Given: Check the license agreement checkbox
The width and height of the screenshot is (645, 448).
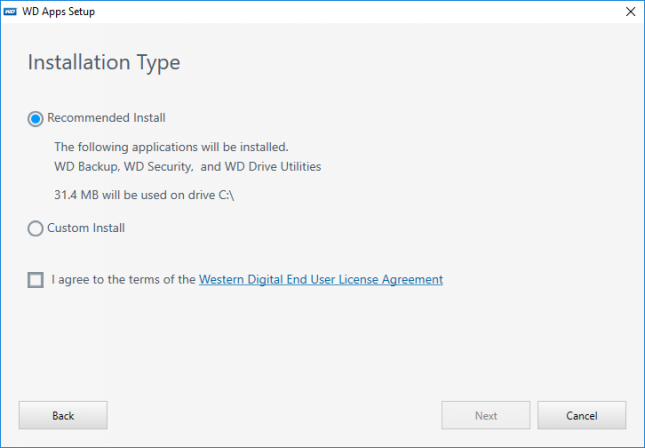Looking at the screenshot, I should pyautogui.click(x=36, y=280).
